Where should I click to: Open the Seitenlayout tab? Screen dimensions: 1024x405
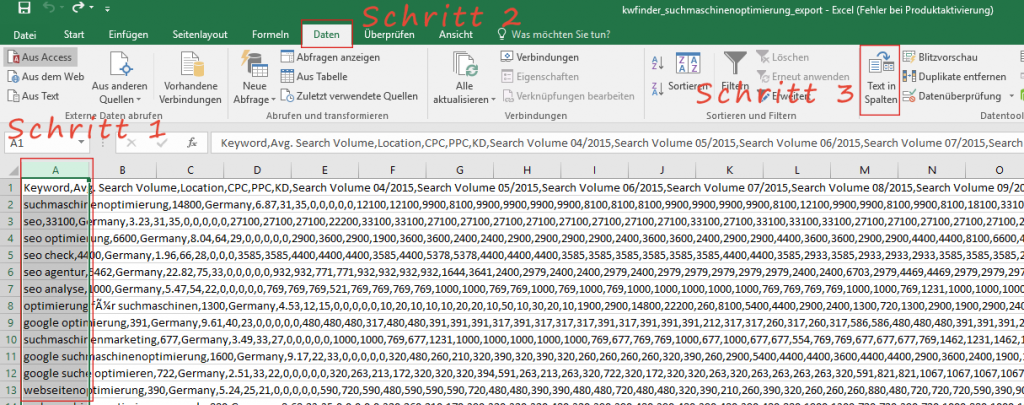[200, 35]
